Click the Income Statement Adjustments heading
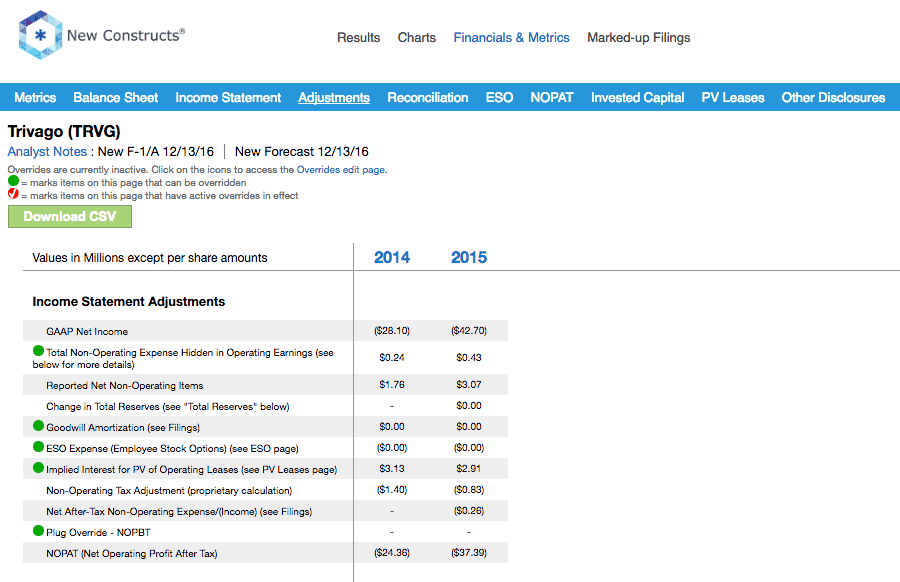 tap(129, 302)
